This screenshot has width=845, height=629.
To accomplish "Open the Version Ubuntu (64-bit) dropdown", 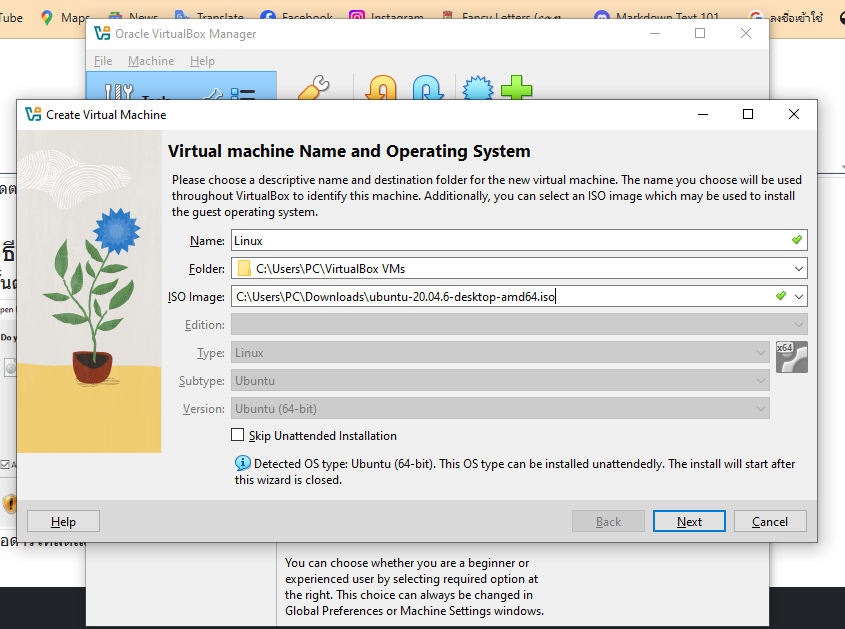I will coord(500,408).
